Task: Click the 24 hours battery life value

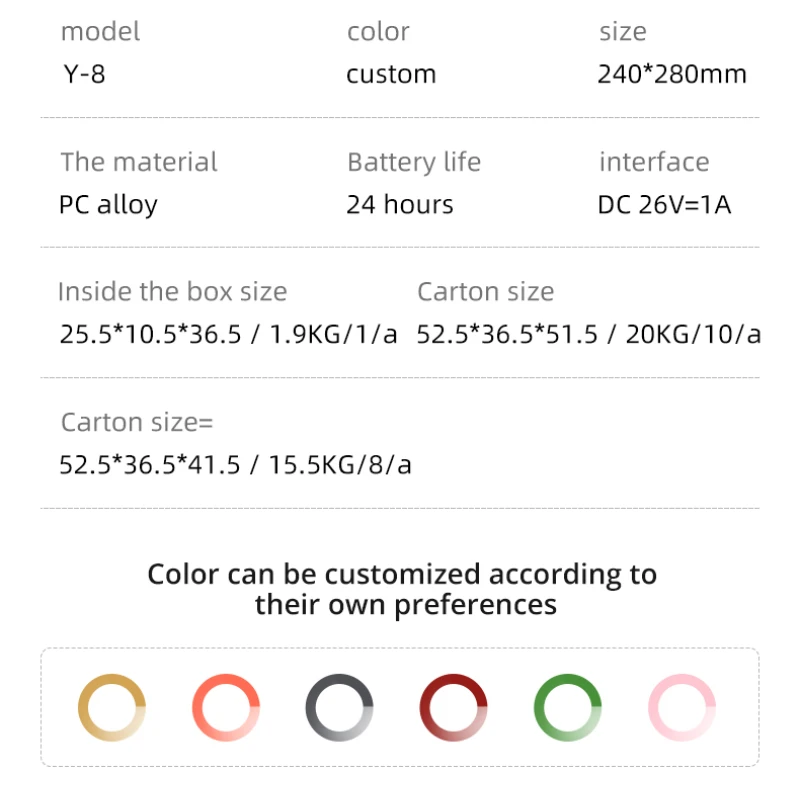Action: (400, 206)
